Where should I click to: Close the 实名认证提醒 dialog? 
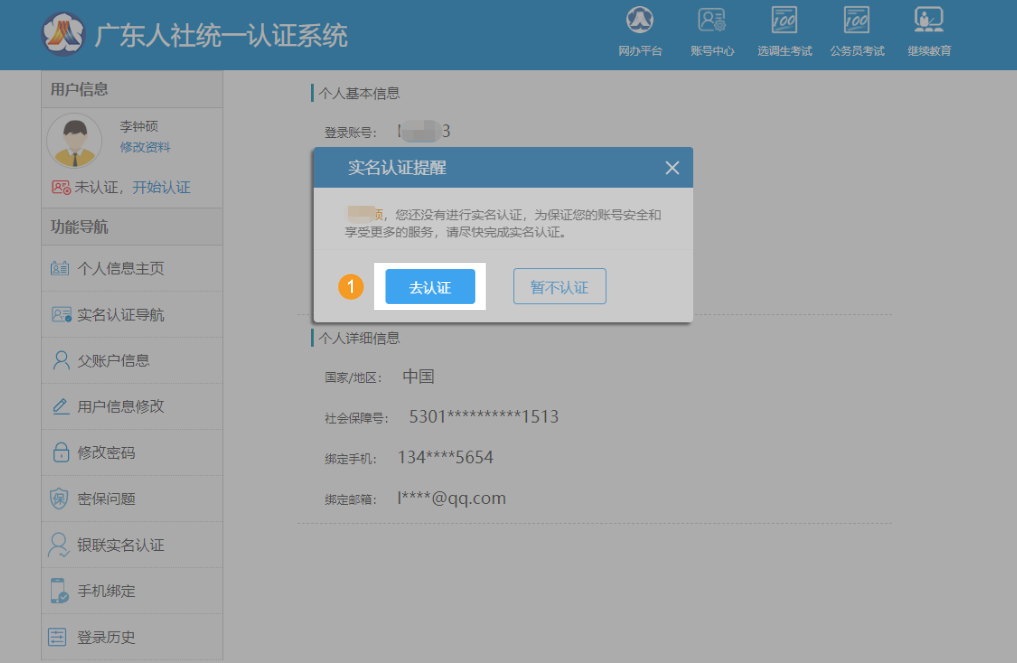672,168
